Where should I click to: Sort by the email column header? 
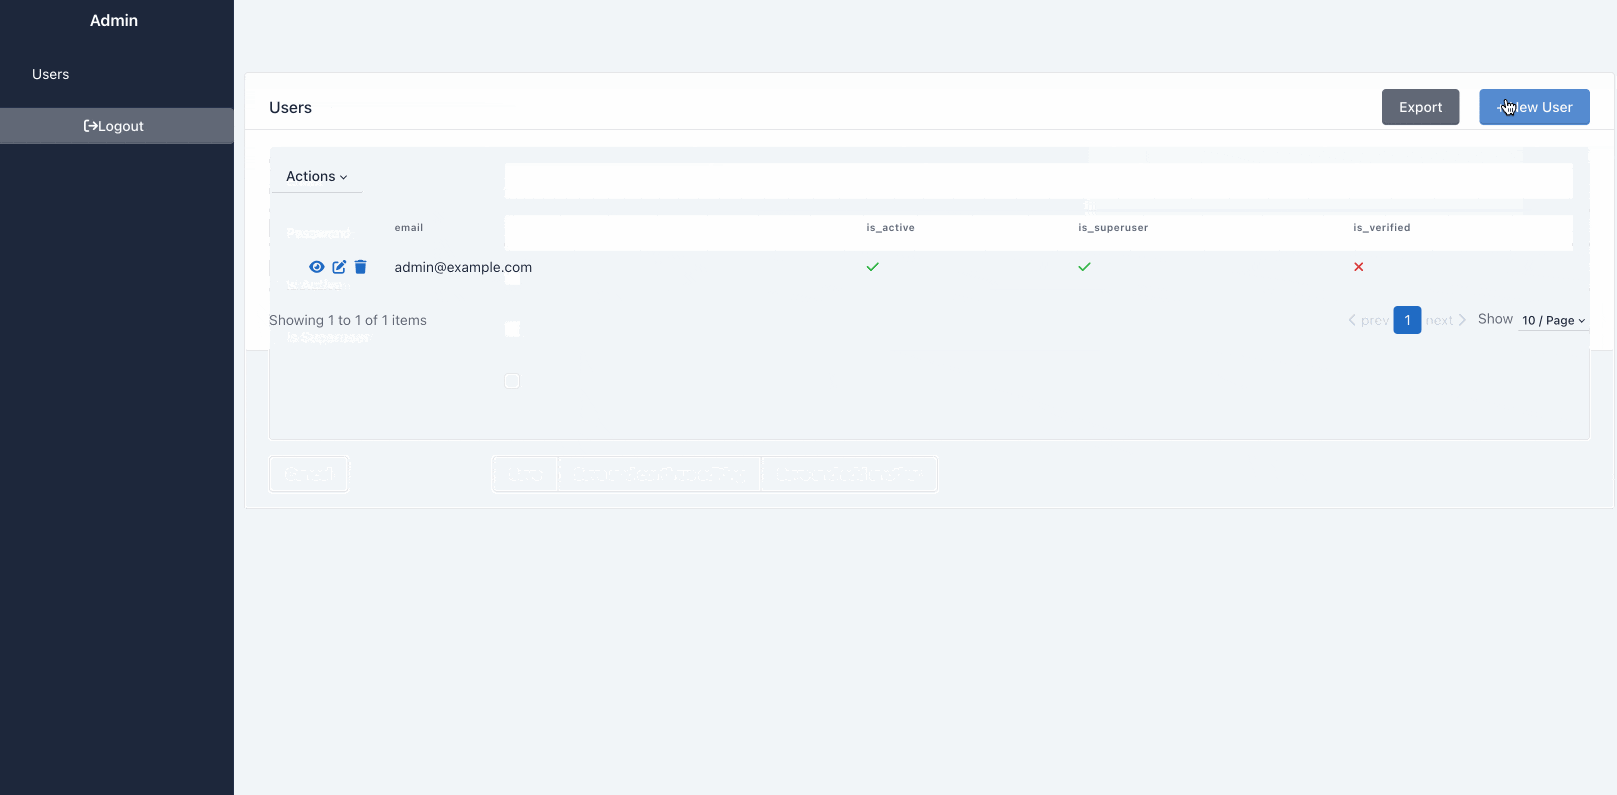[409, 228]
